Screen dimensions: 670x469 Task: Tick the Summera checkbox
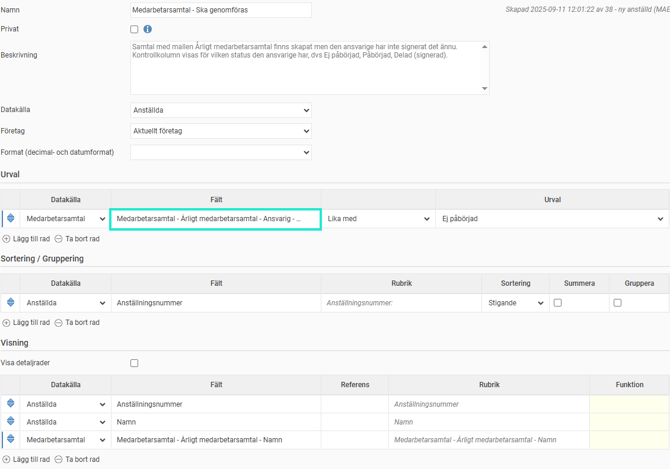(558, 303)
